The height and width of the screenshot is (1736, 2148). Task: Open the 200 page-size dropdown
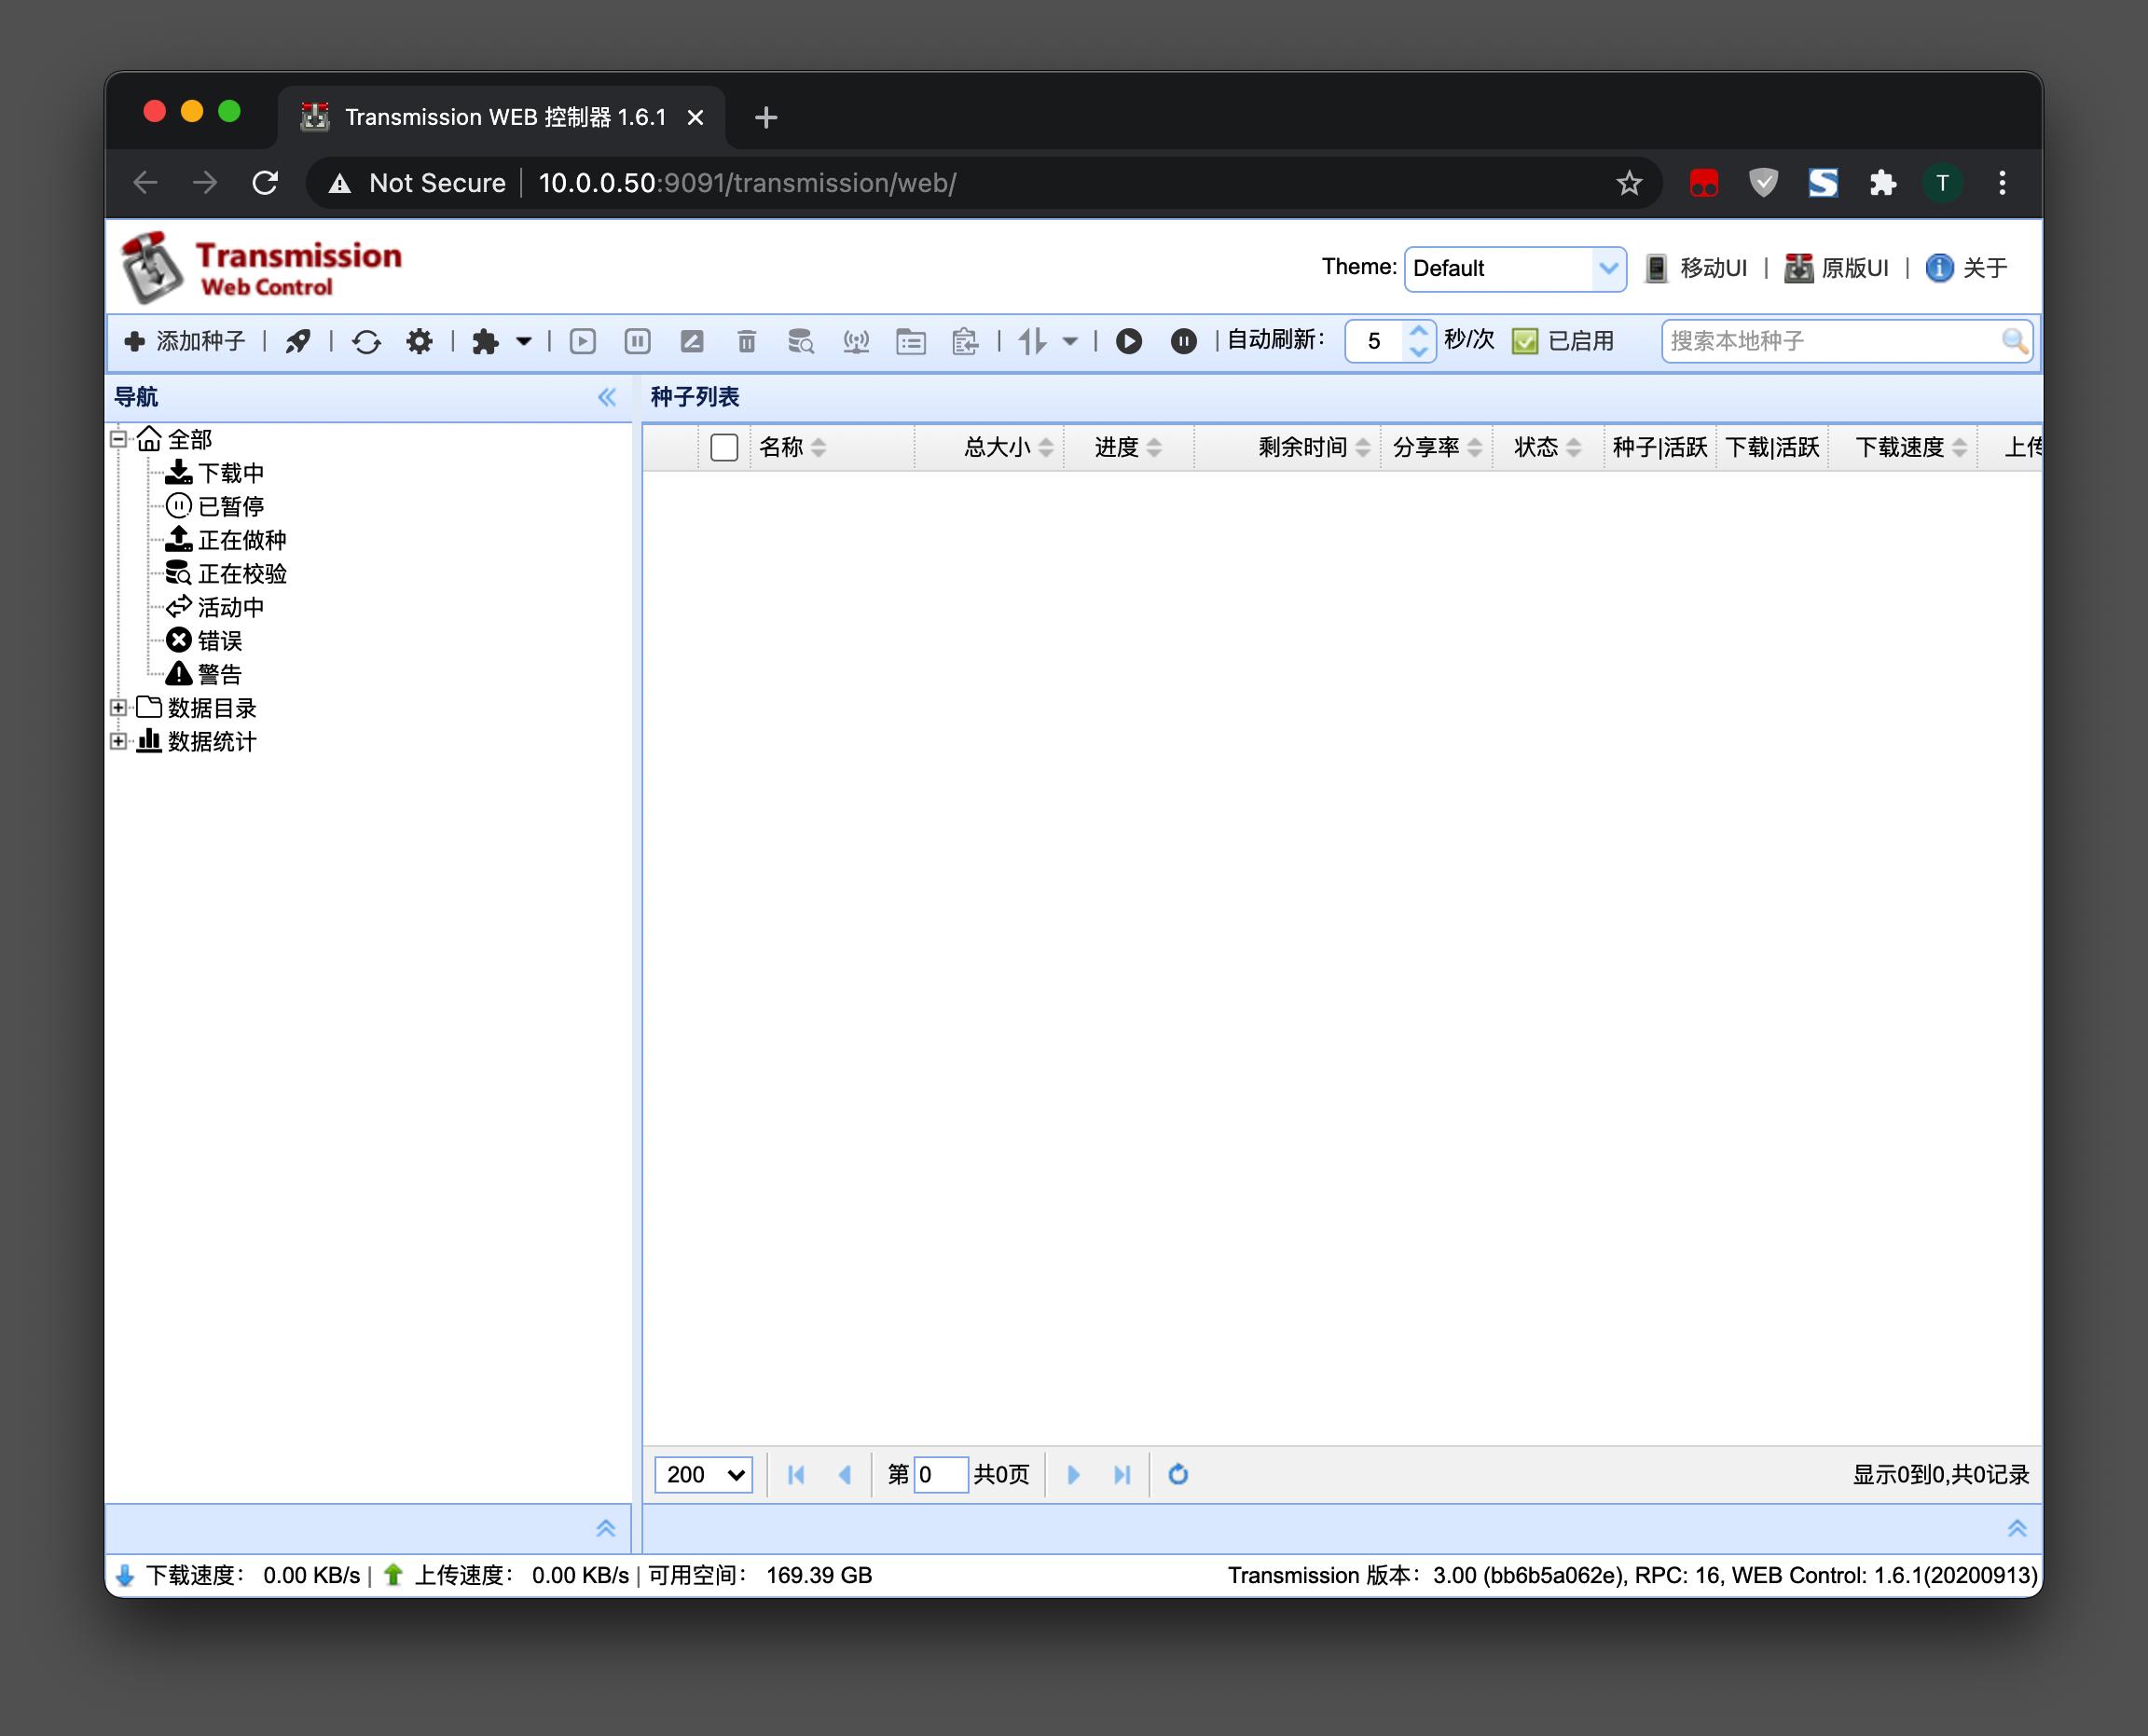(x=704, y=1474)
